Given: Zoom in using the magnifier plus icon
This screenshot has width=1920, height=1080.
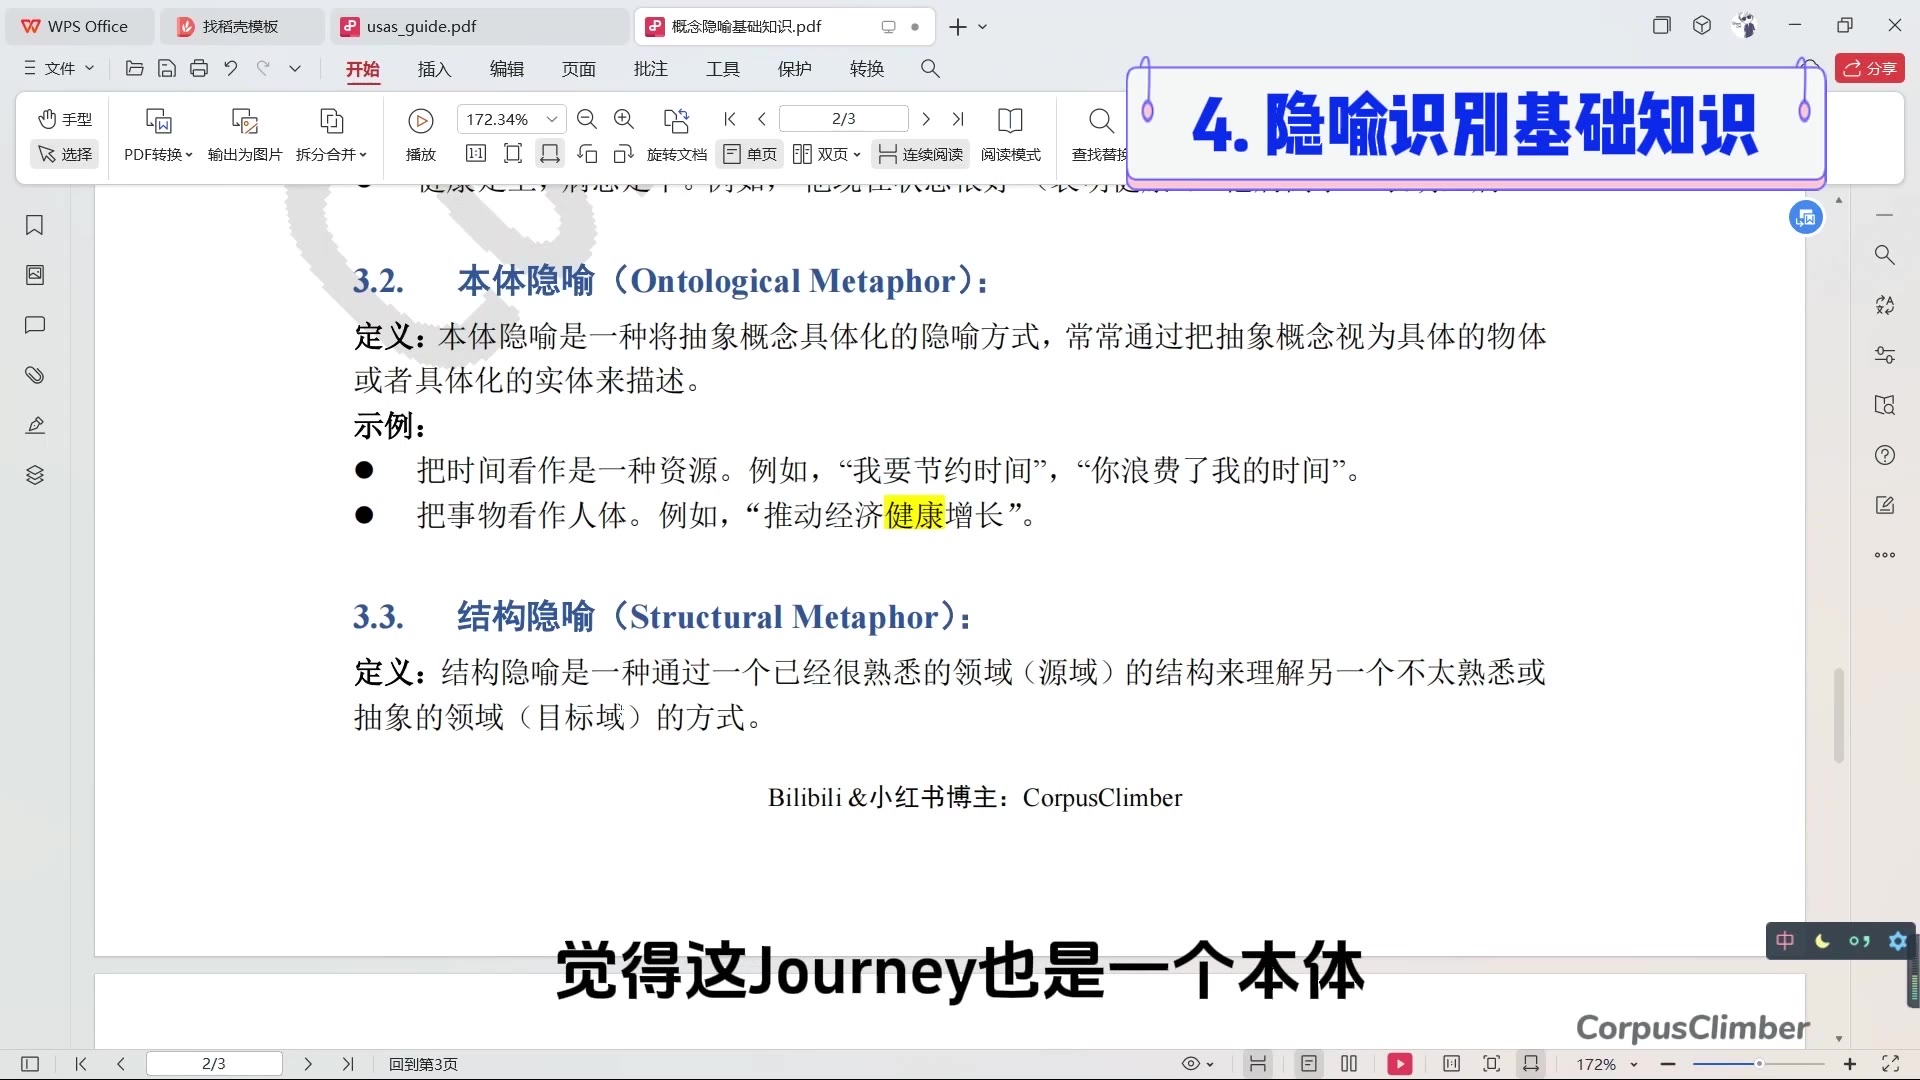Looking at the screenshot, I should [624, 118].
